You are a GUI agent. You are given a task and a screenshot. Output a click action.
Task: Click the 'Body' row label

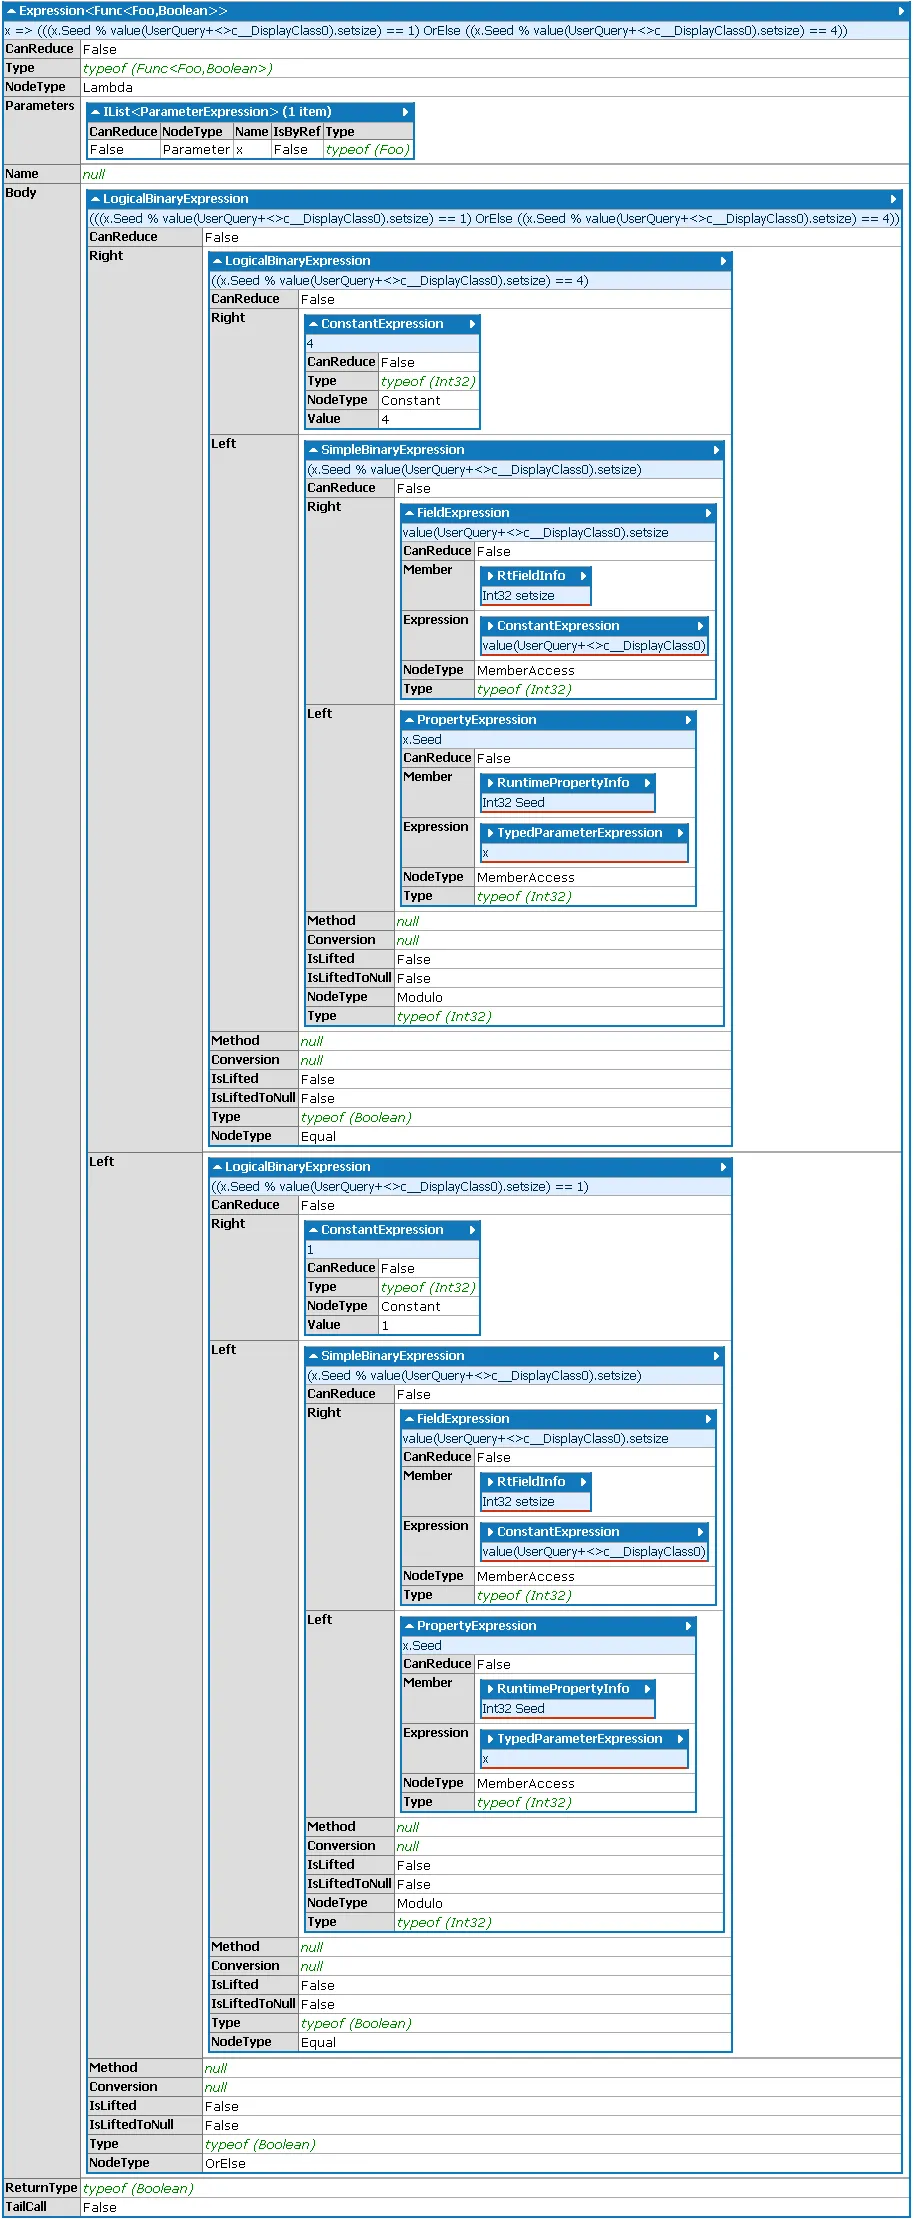[21, 193]
